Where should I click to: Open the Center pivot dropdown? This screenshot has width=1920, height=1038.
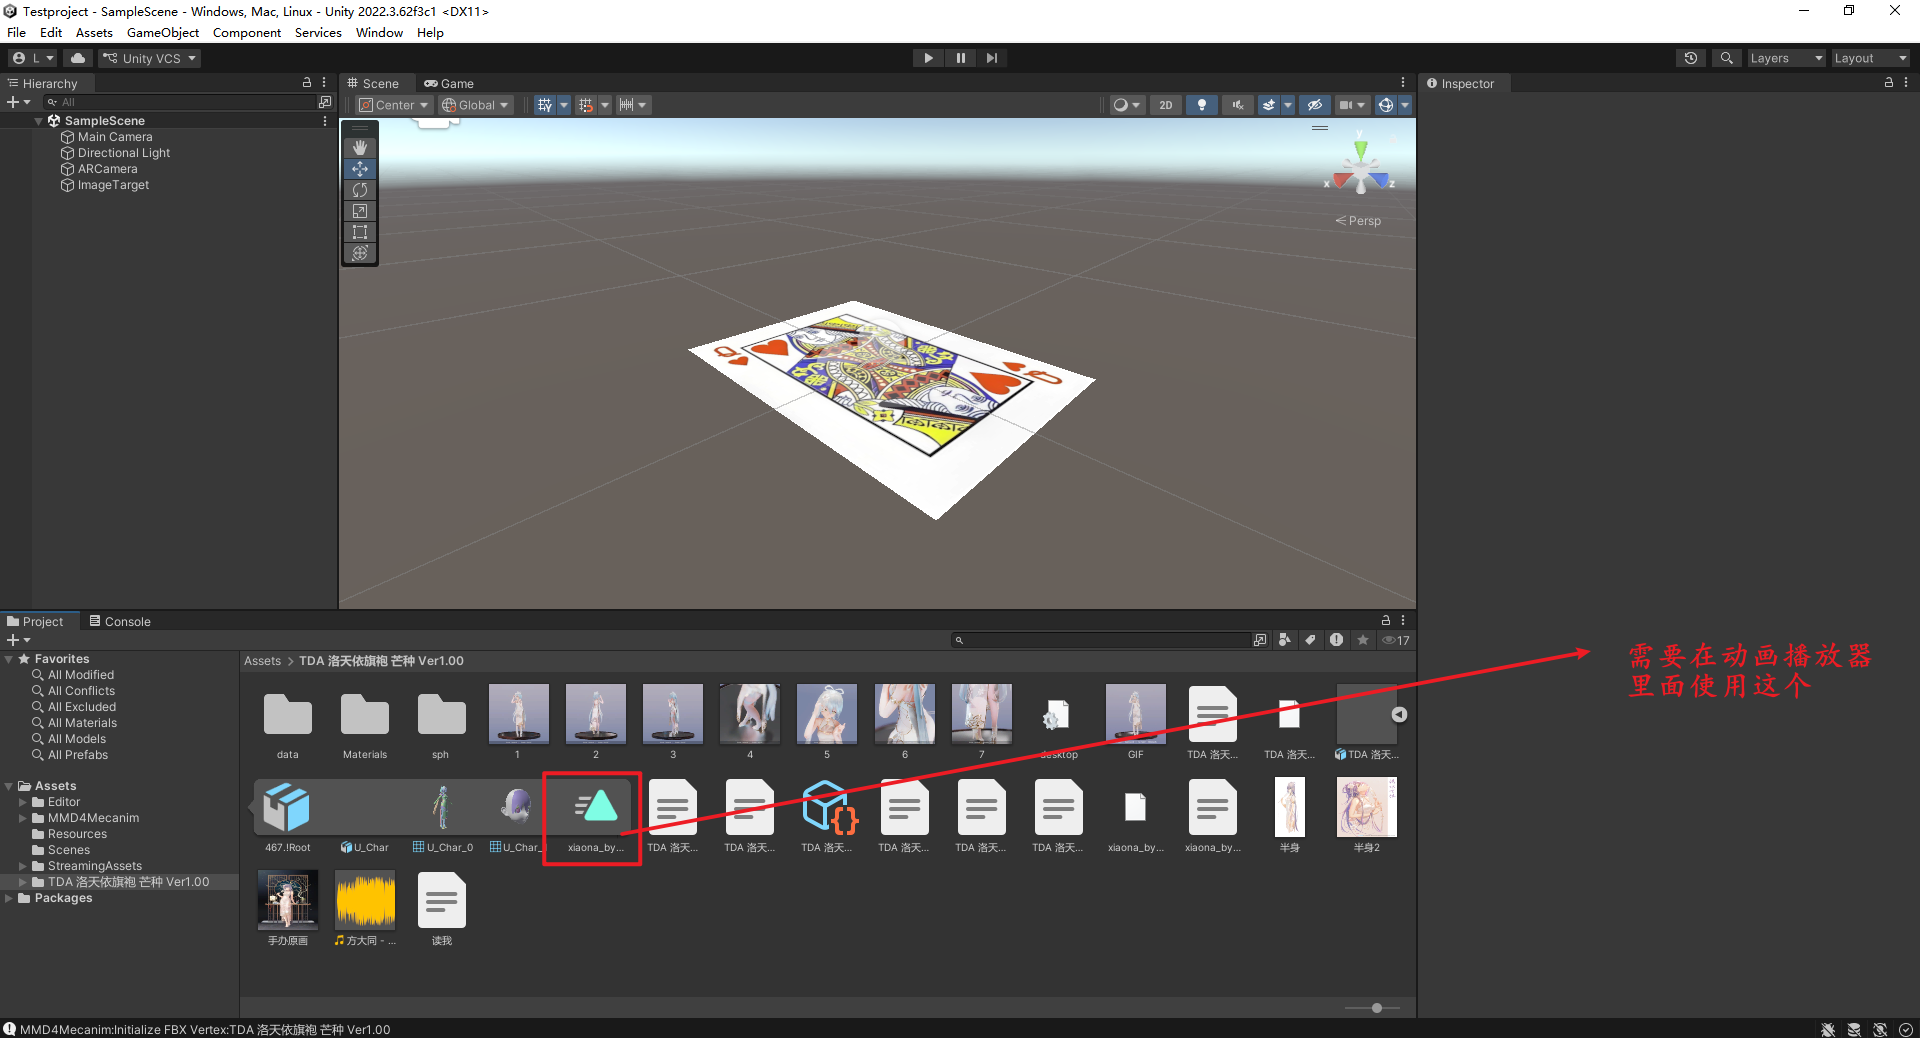click(x=394, y=105)
